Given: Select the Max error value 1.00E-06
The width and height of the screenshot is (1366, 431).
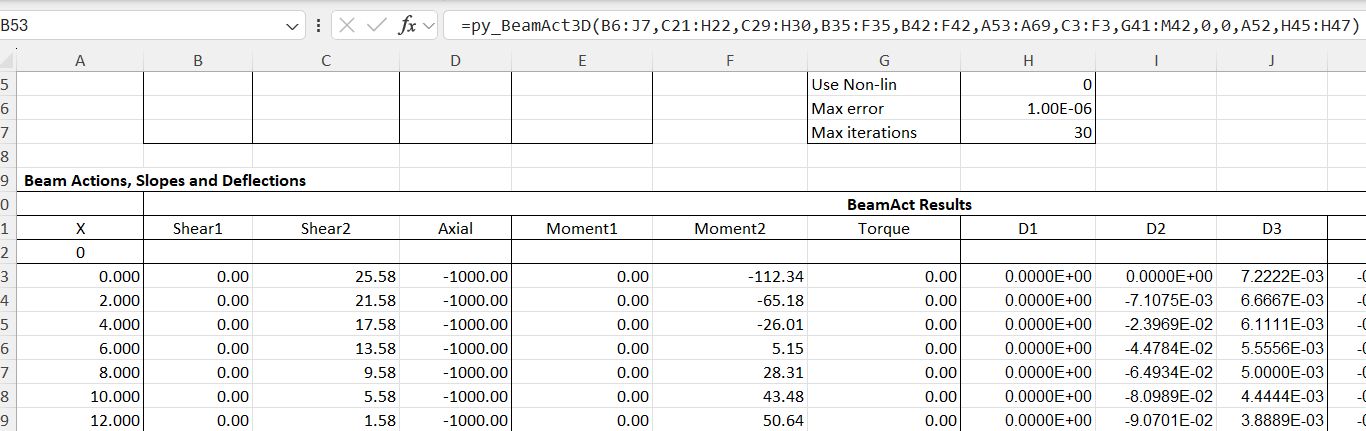Looking at the screenshot, I should coord(1027,108).
